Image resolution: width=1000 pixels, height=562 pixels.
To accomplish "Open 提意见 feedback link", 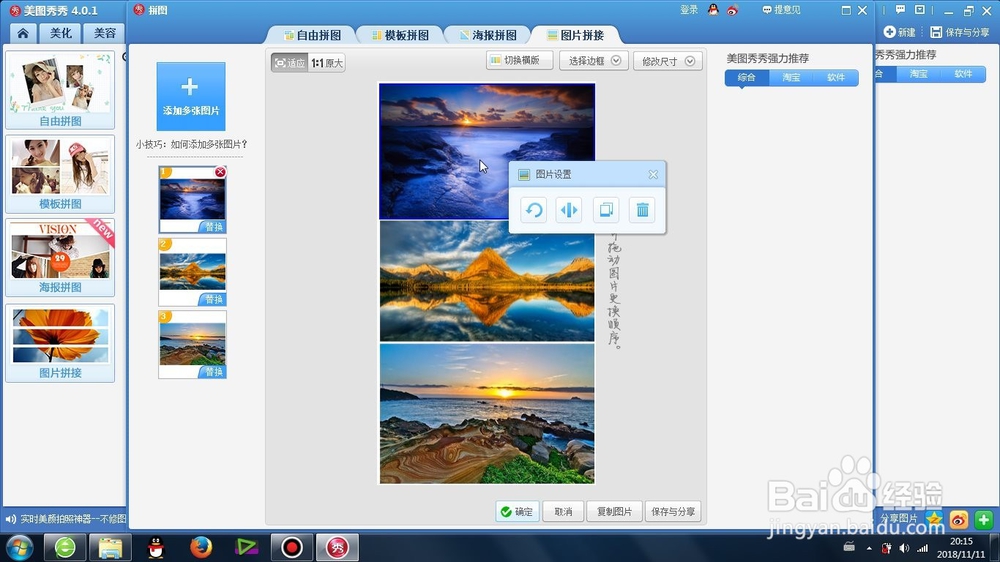I will pyautogui.click(x=781, y=10).
